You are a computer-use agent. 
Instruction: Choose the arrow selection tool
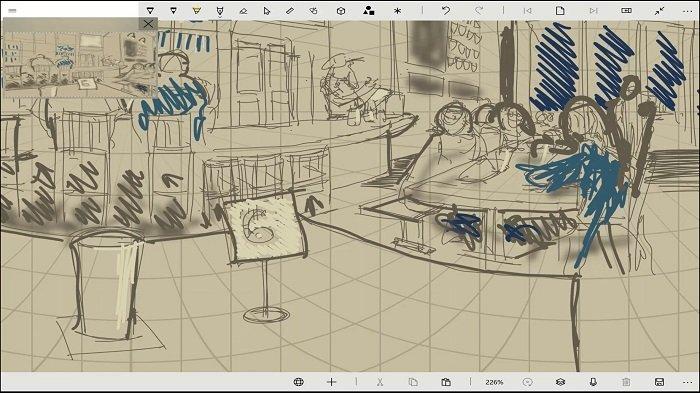coord(267,10)
